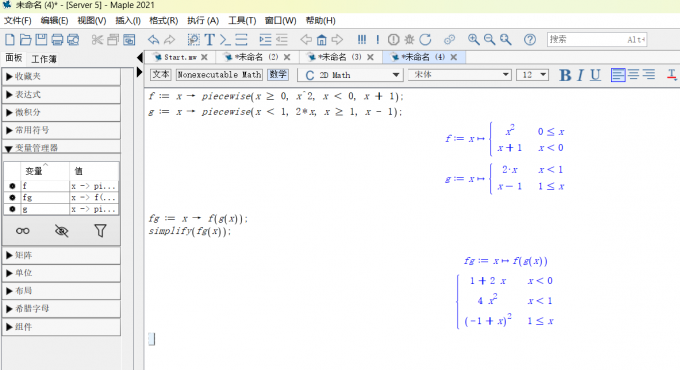The width and height of the screenshot is (680, 370).
Task: Open help with the question mark icon
Action: [x=530, y=40]
